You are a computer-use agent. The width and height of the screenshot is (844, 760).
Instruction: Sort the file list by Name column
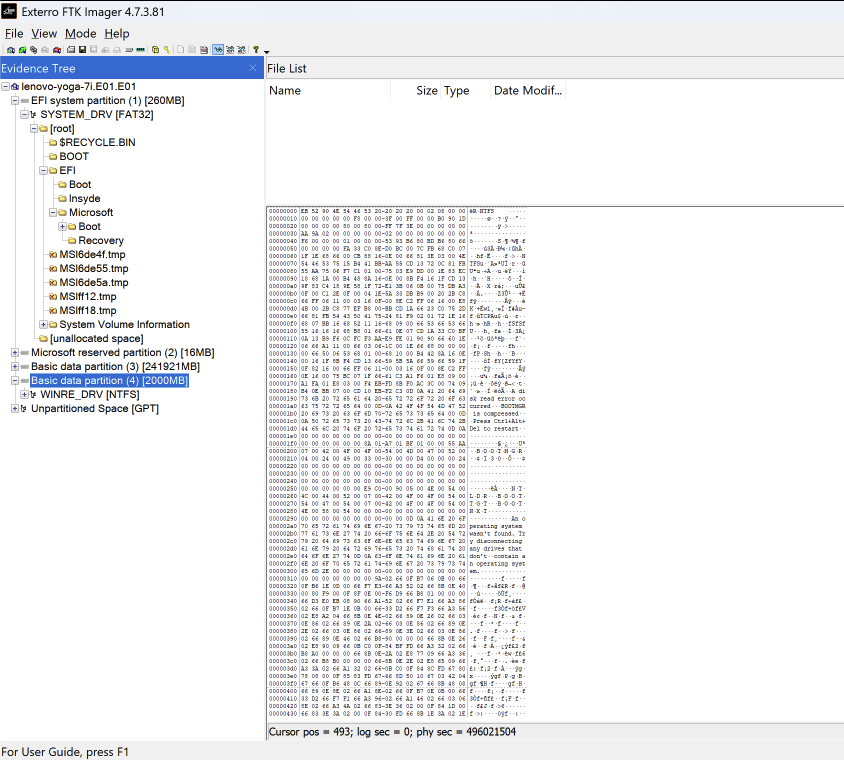(x=328, y=90)
